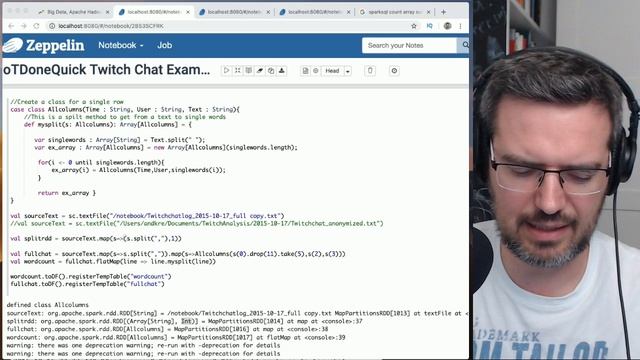Image resolution: width=640 pixels, height=360 pixels.
Task: Open Chrome profile avatar
Action: tap(447, 26)
